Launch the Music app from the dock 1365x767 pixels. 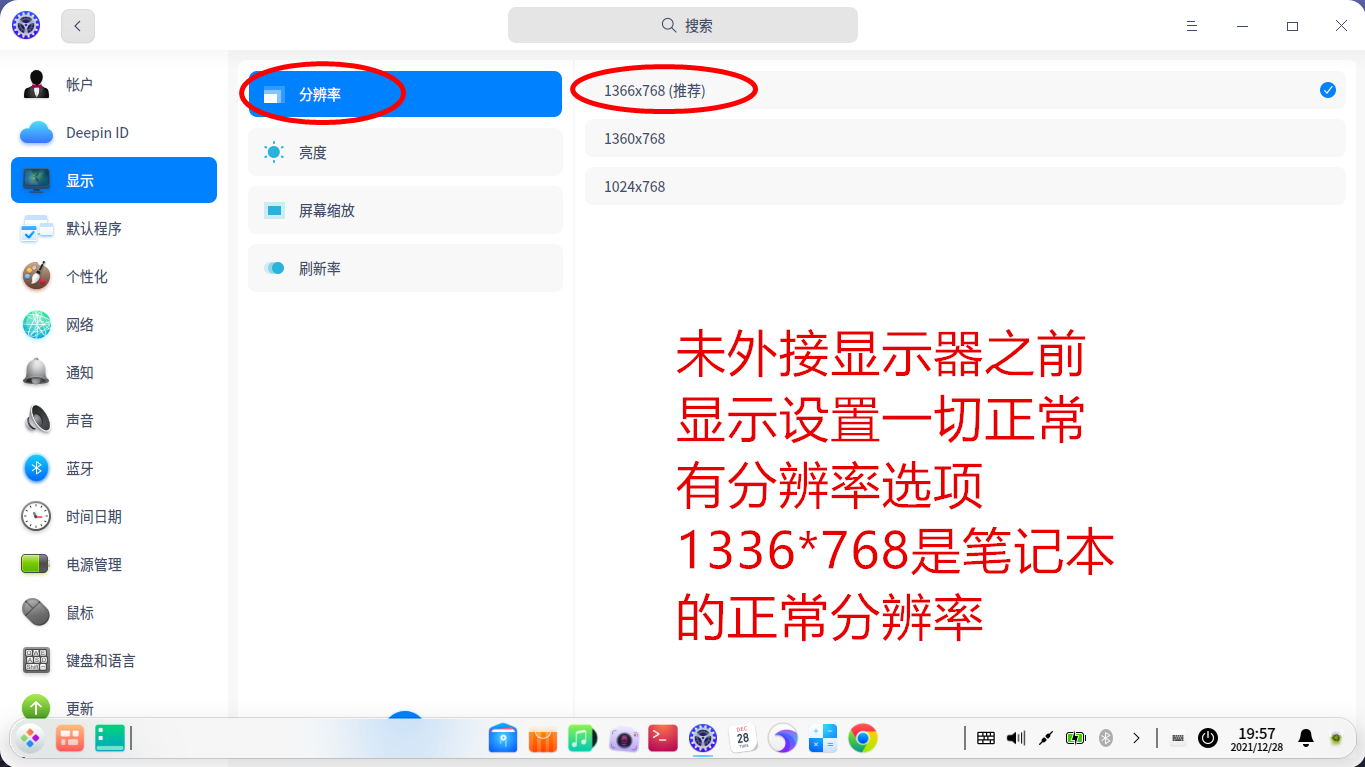(x=583, y=739)
